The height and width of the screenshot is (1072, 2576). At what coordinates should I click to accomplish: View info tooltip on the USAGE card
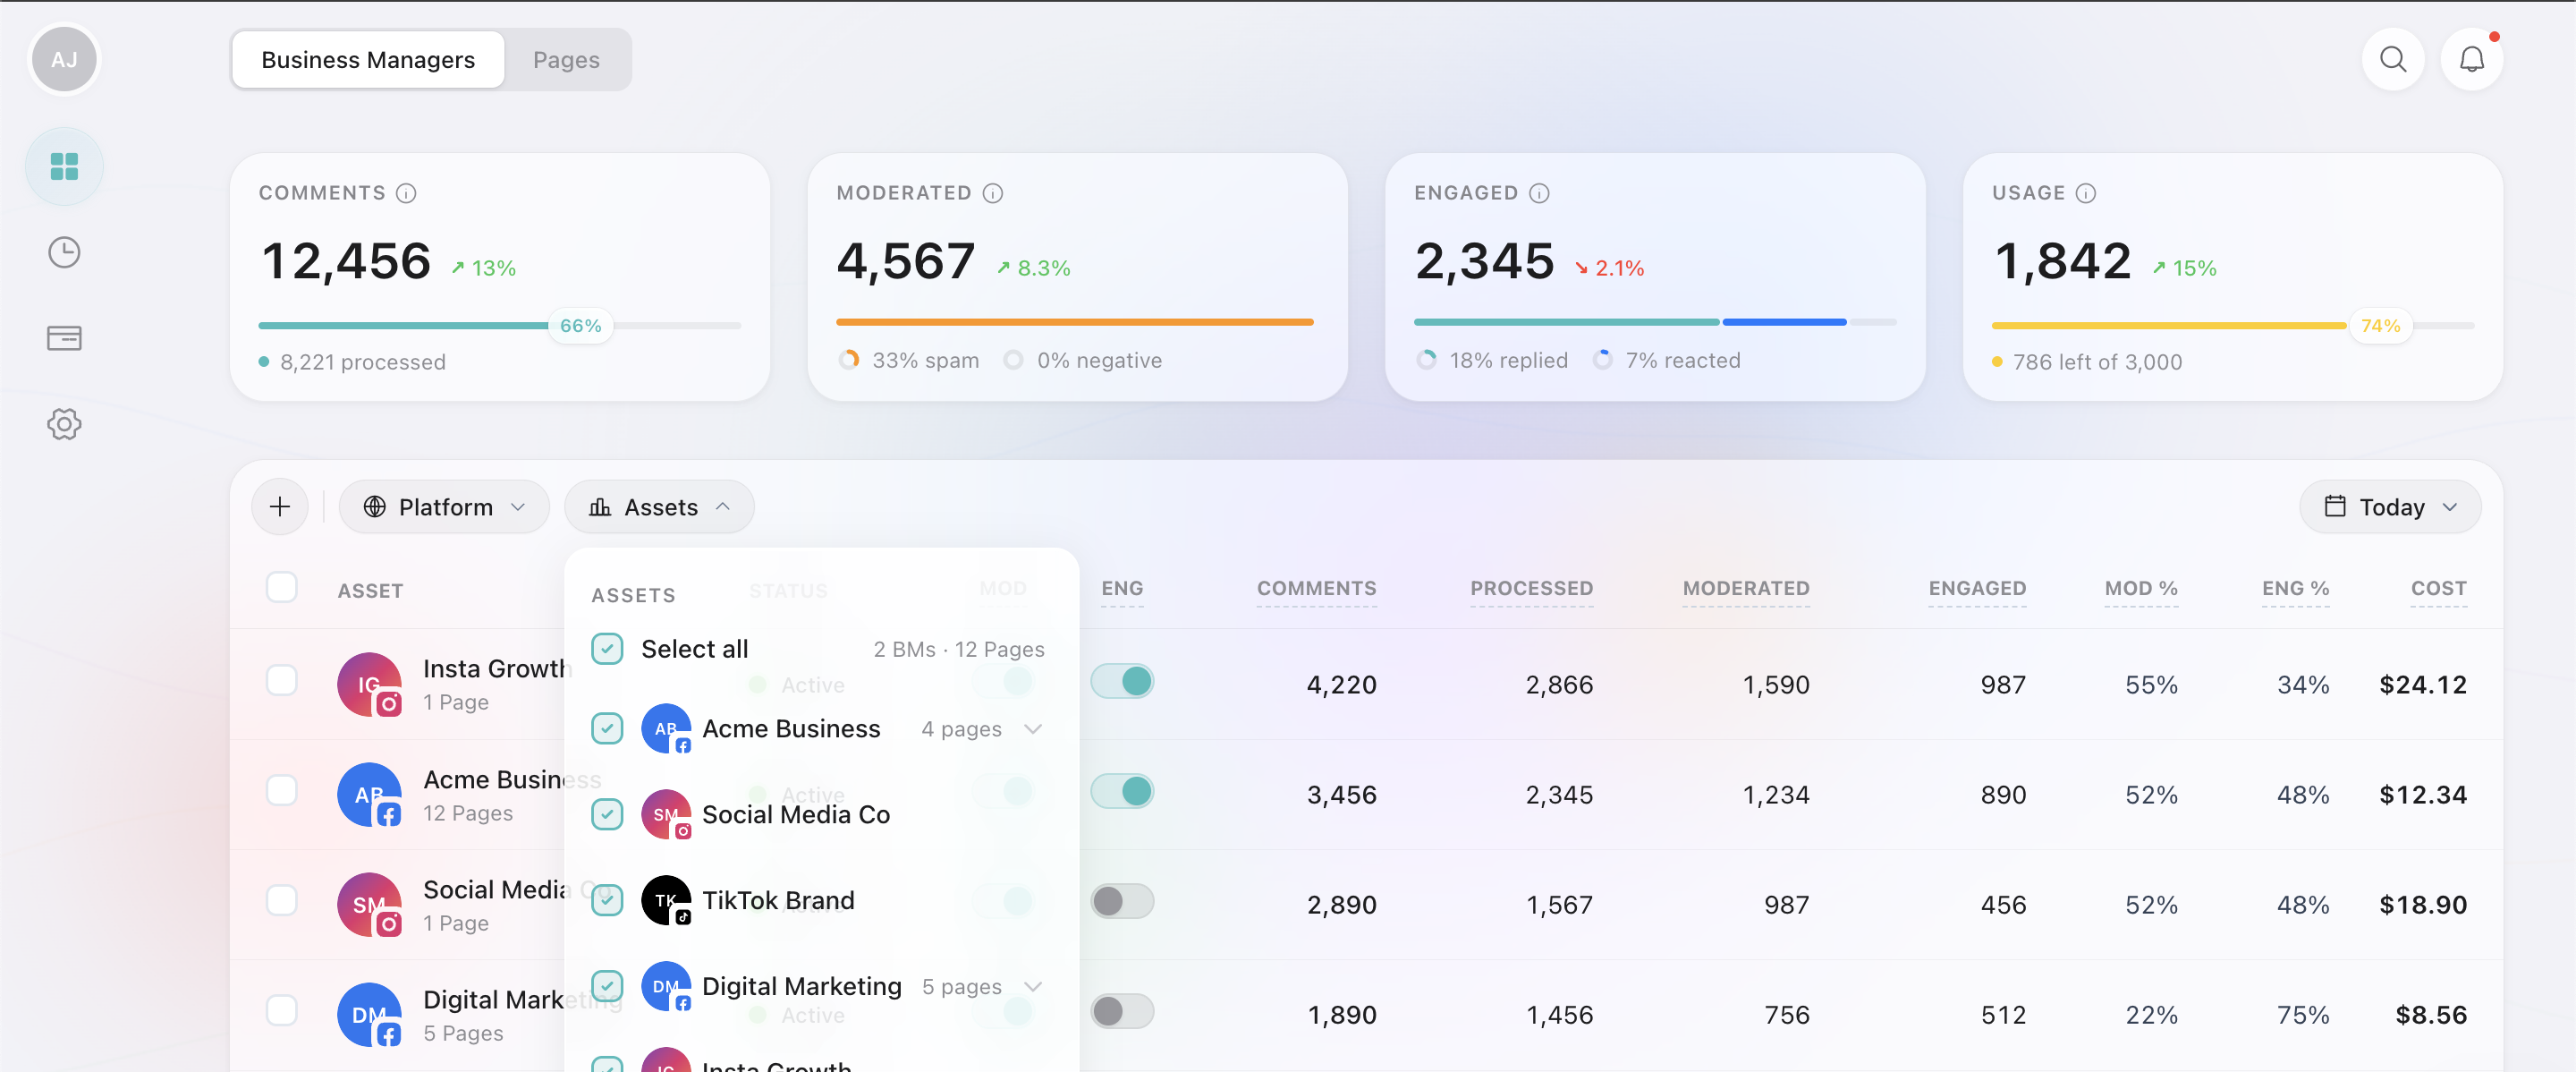coord(2086,193)
